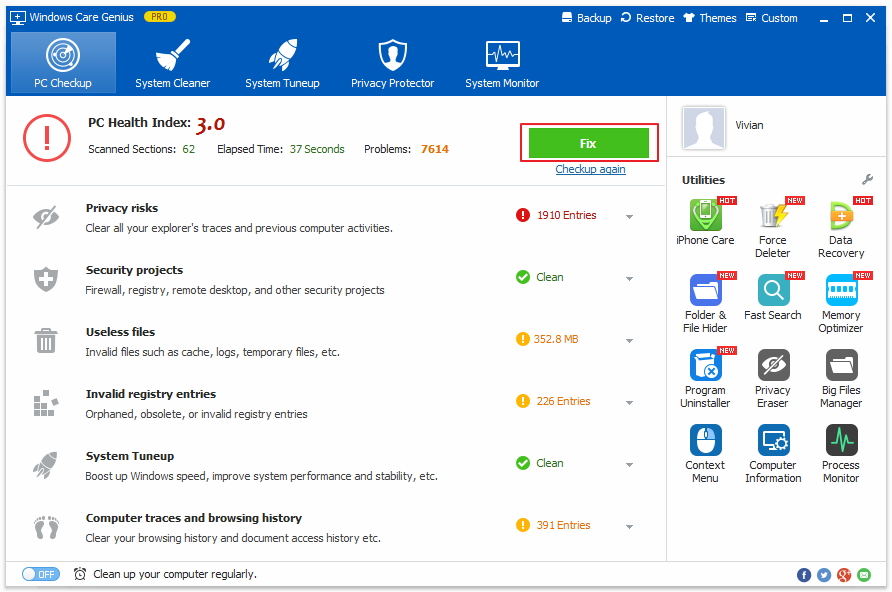Click Backup in the title bar
The height and width of the screenshot is (592, 892).
click(x=587, y=18)
